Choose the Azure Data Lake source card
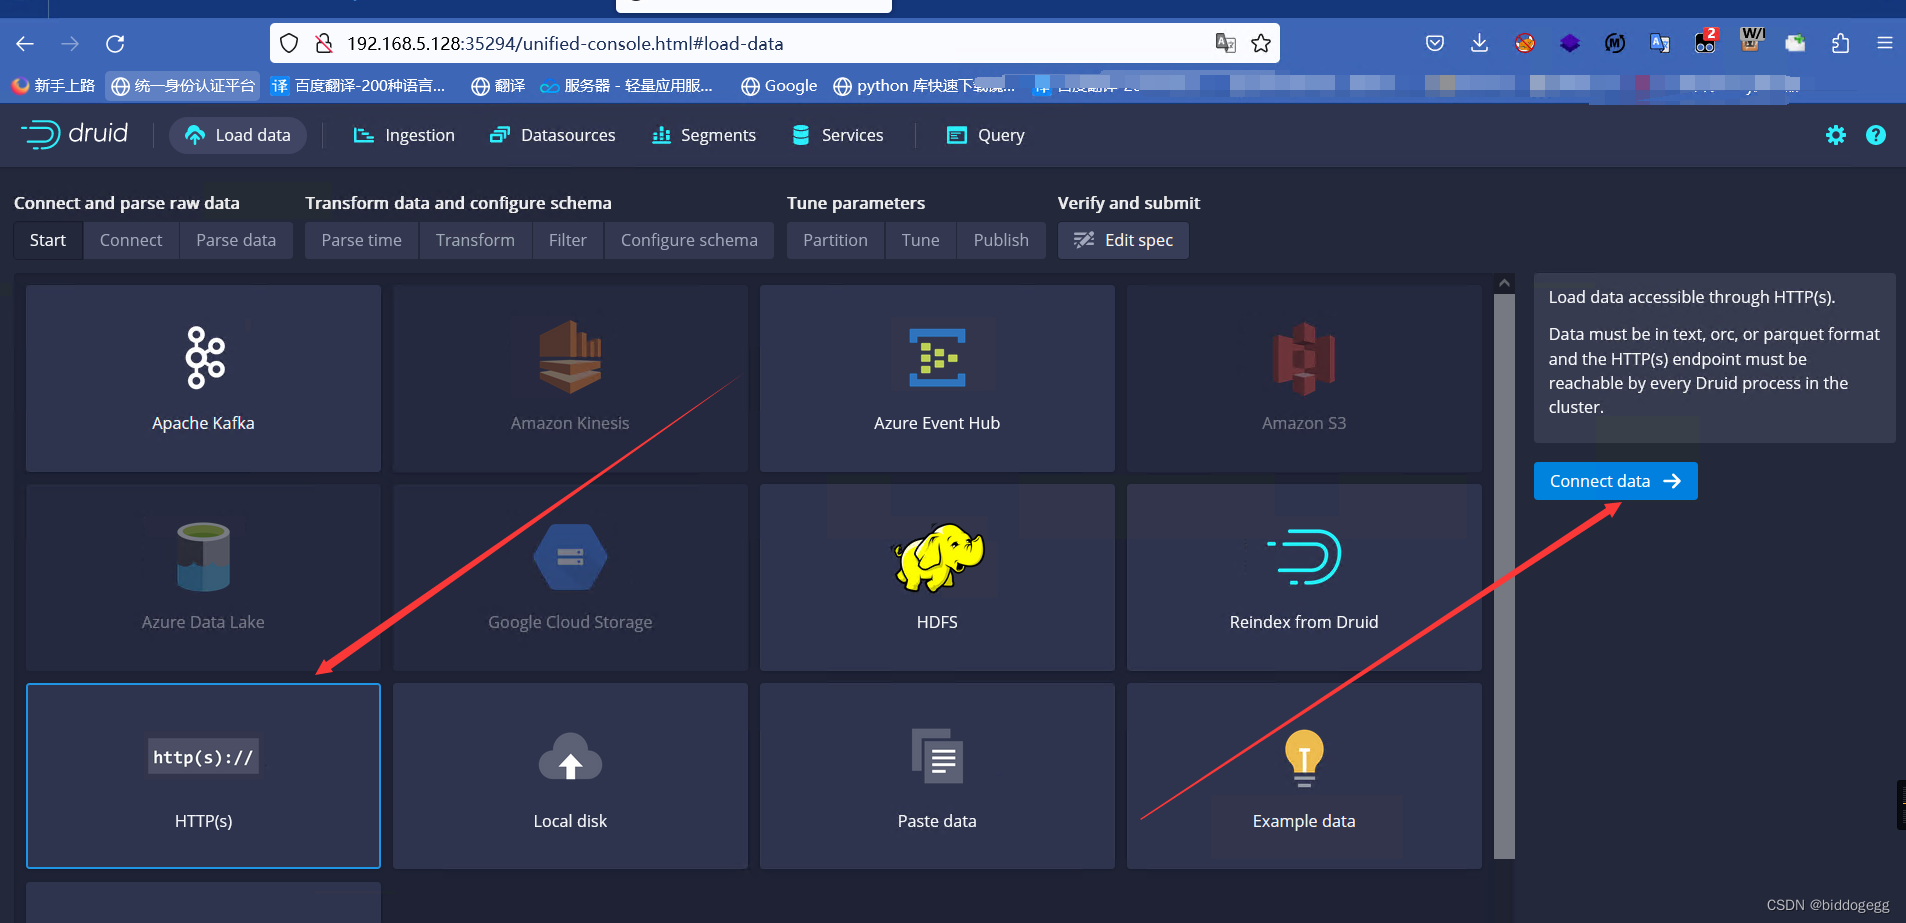The height and width of the screenshot is (923, 1906). pyautogui.click(x=203, y=577)
